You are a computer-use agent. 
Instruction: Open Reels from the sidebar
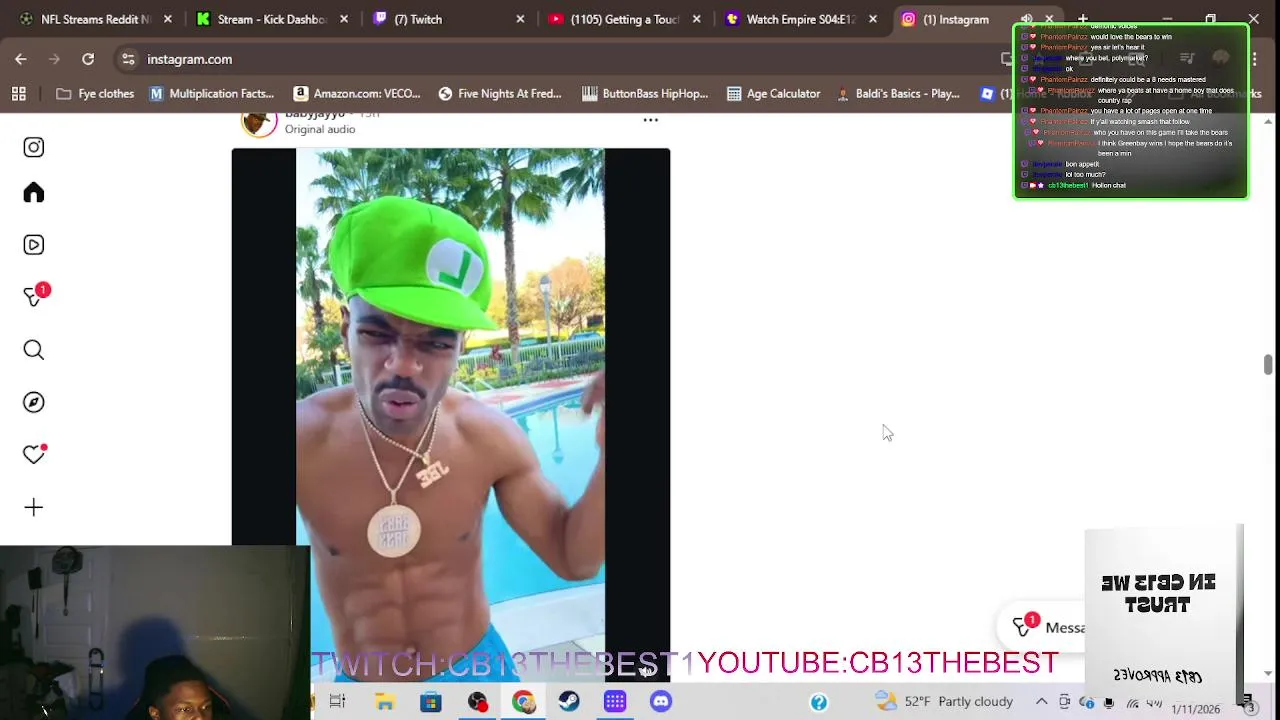[x=34, y=245]
